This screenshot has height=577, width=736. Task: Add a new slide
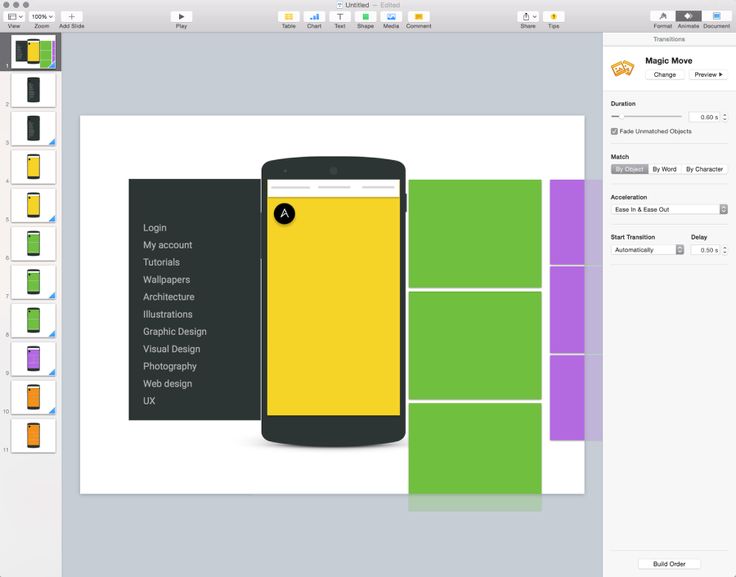71,16
